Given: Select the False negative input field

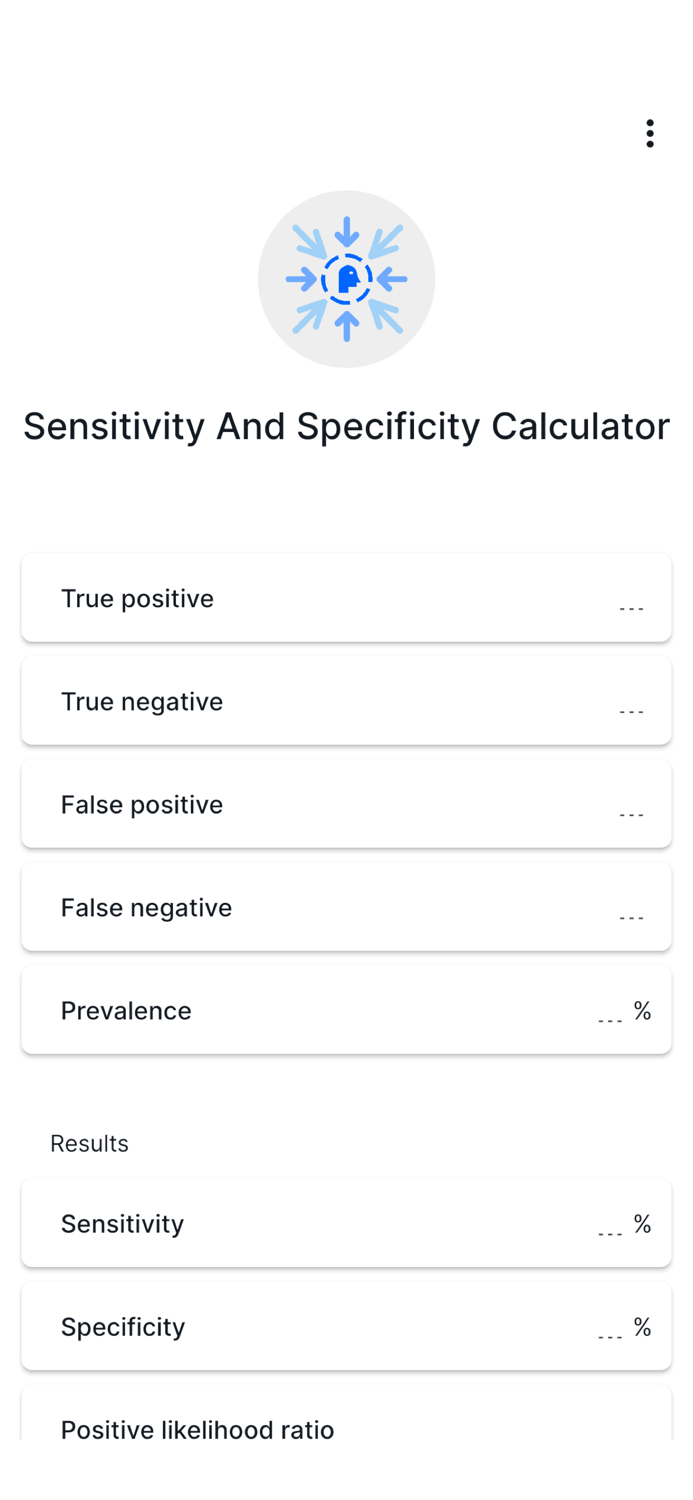Looking at the screenshot, I should [346, 906].
